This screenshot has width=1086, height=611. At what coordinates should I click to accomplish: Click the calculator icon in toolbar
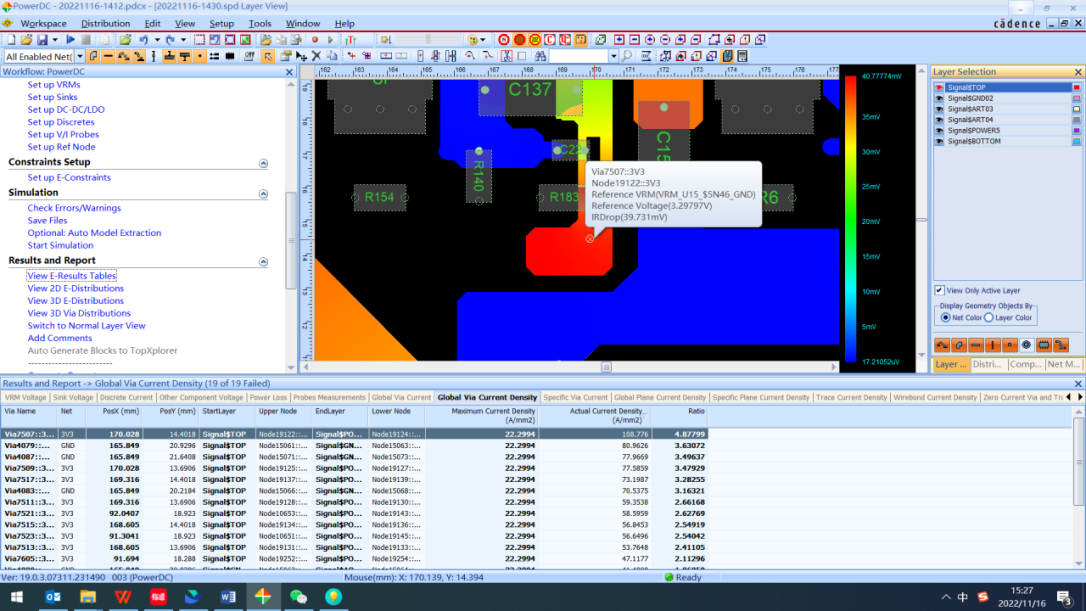tap(742, 56)
